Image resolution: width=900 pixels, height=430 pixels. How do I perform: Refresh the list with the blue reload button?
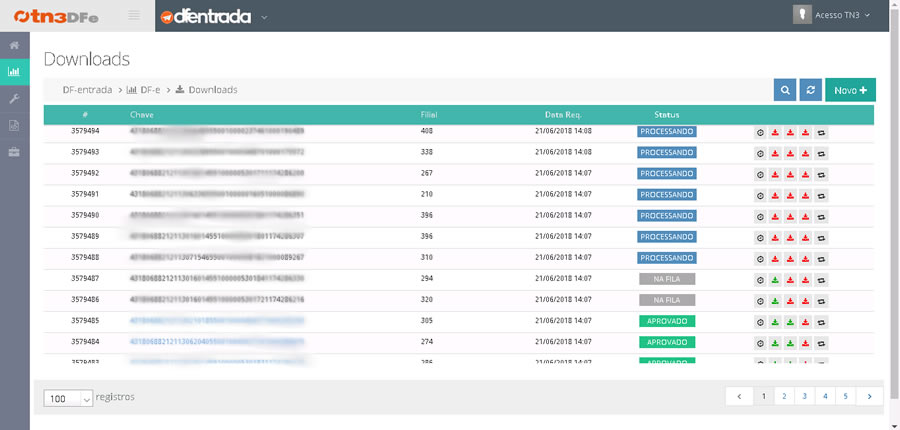point(810,90)
